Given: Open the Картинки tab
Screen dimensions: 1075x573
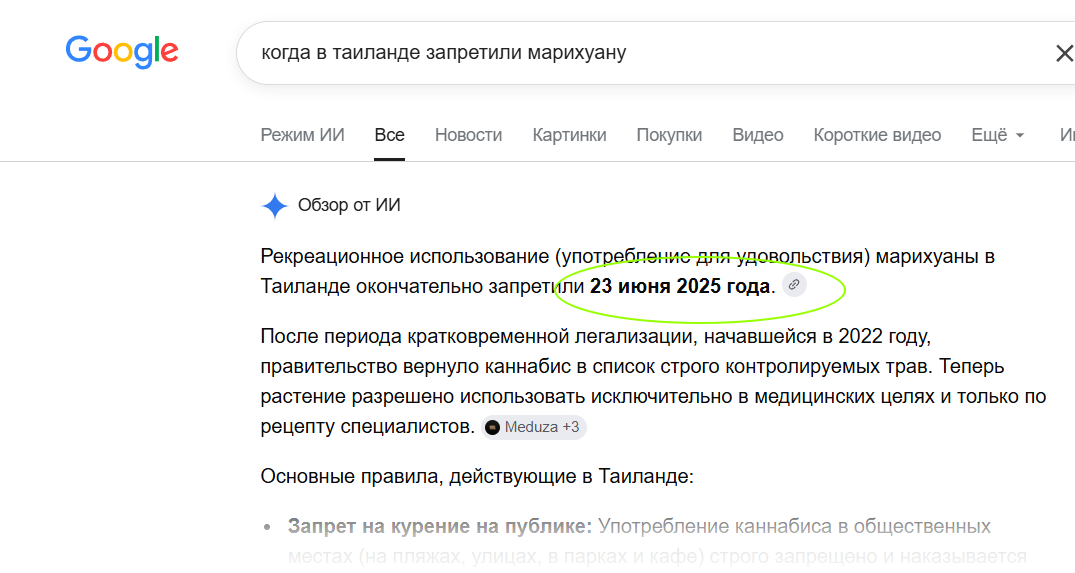Looking at the screenshot, I should [569, 135].
